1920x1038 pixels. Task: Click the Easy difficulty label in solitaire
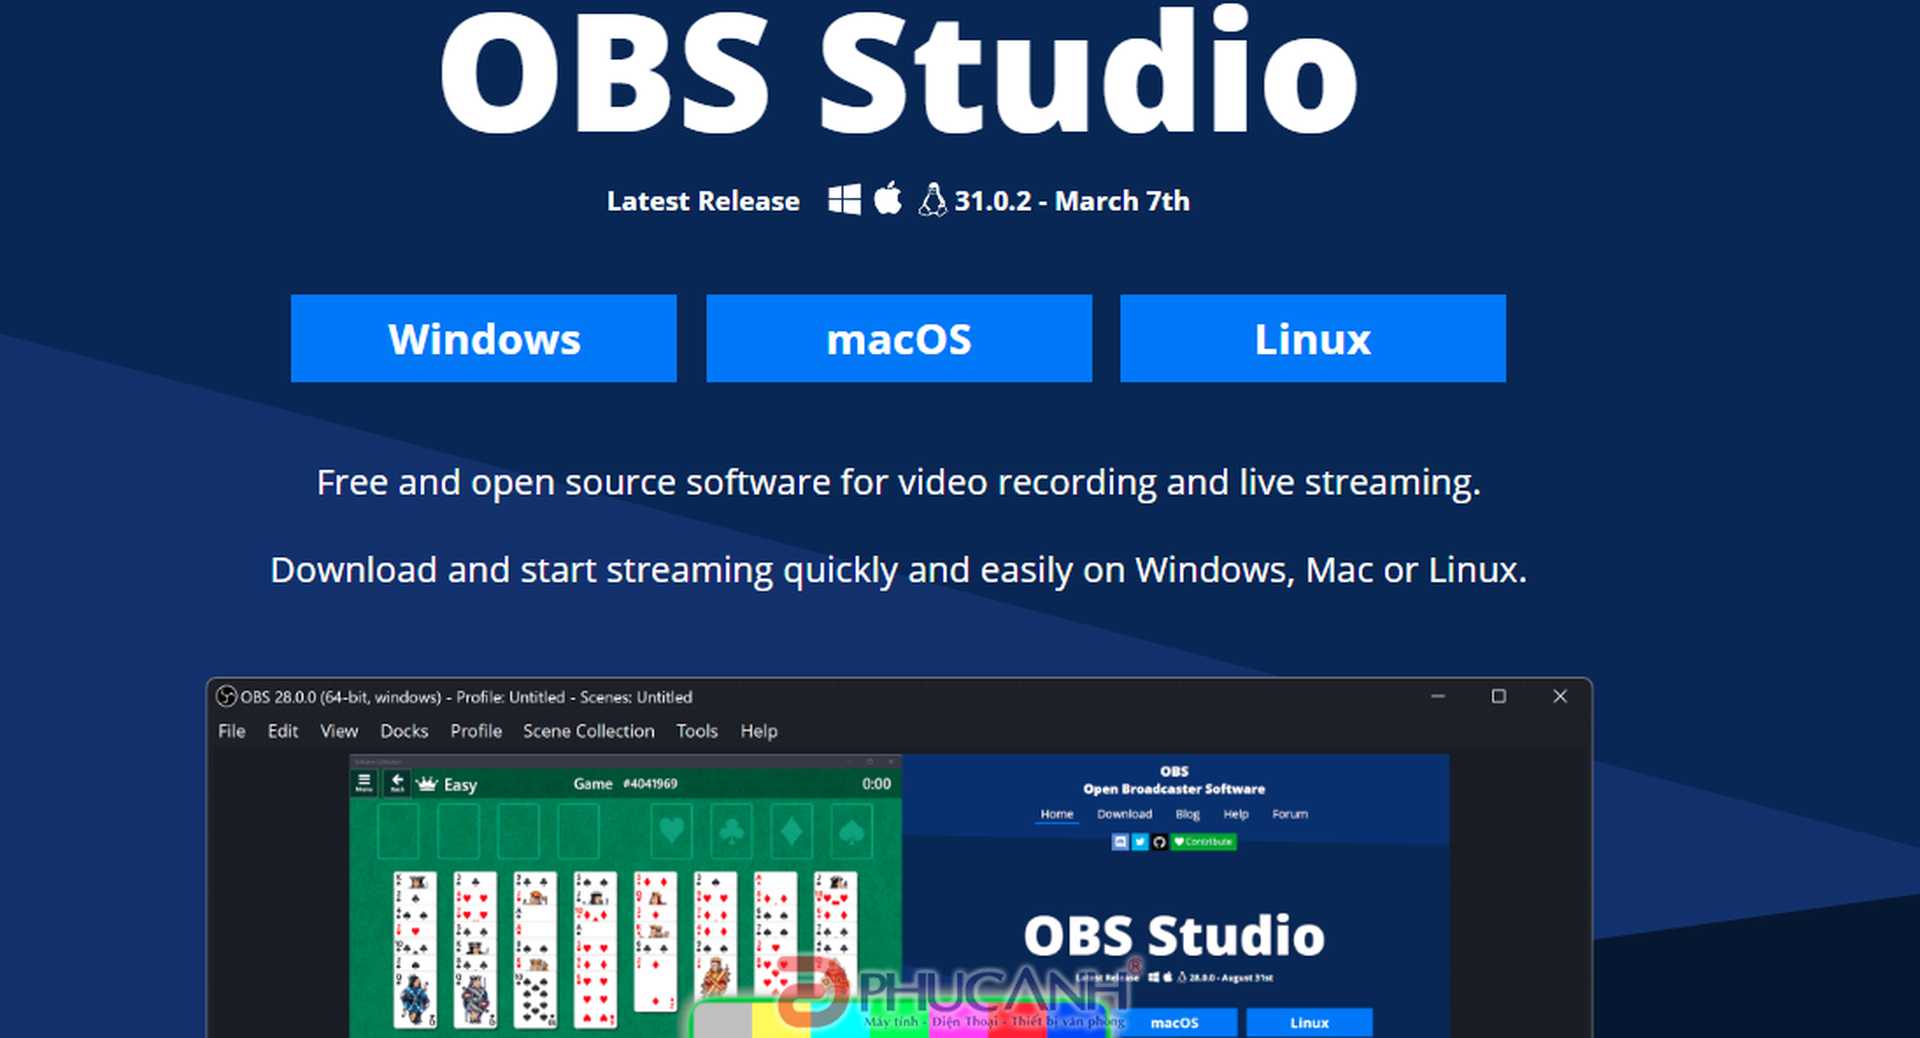460,785
